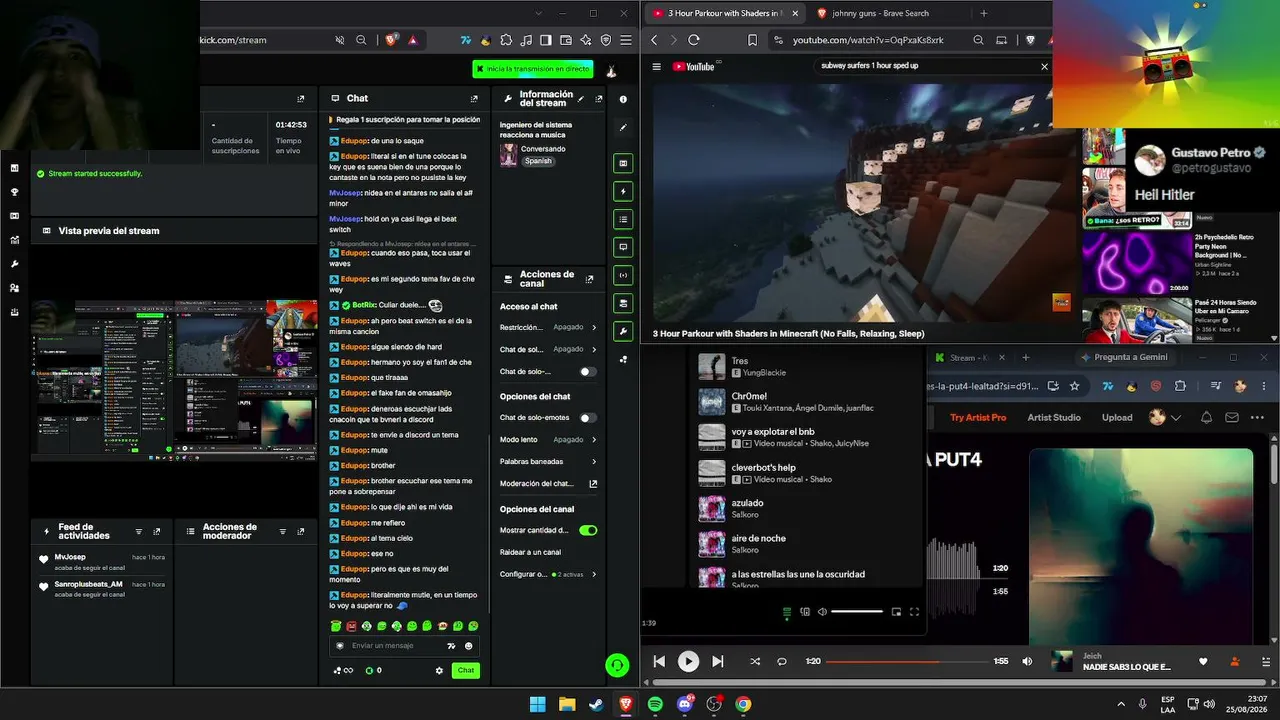Pop out the Acciones de canal panel
Viewport: 1280px width, 720px height.
[589, 279]
